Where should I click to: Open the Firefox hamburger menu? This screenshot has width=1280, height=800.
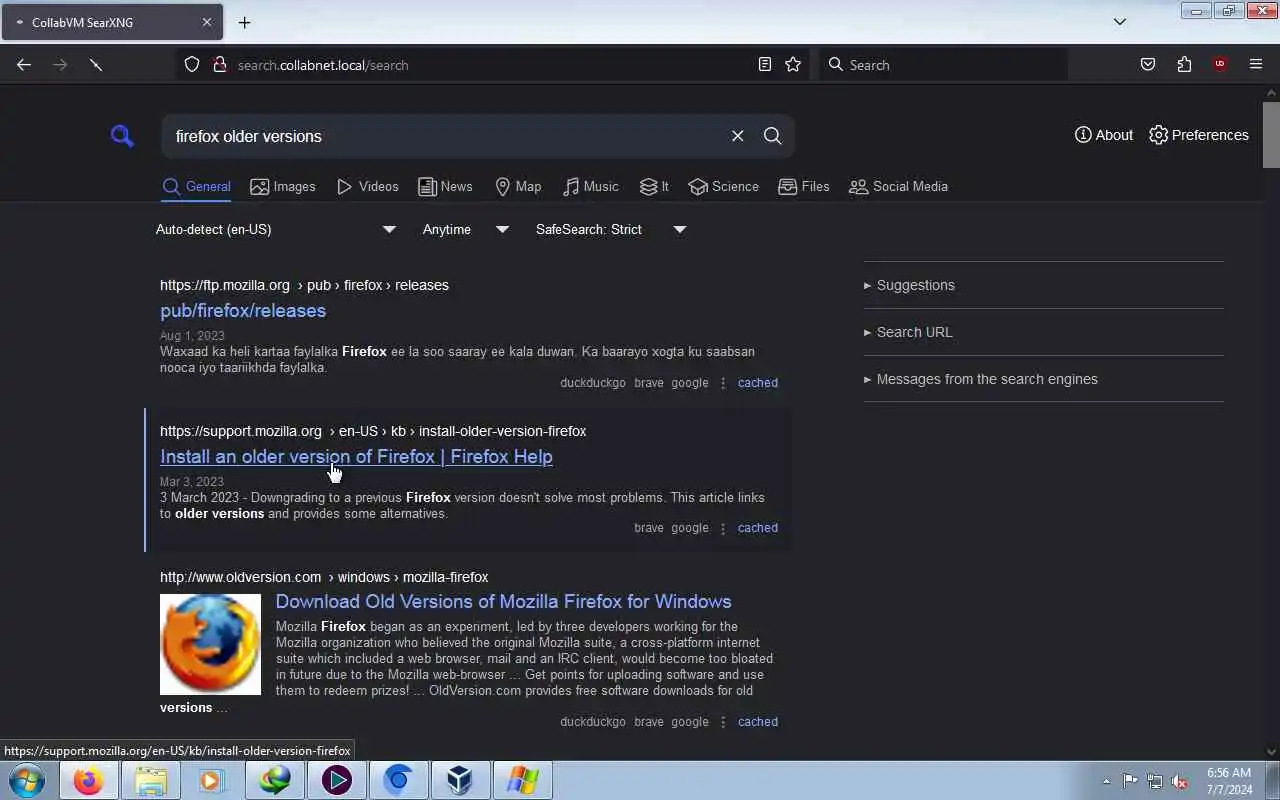1256,64
